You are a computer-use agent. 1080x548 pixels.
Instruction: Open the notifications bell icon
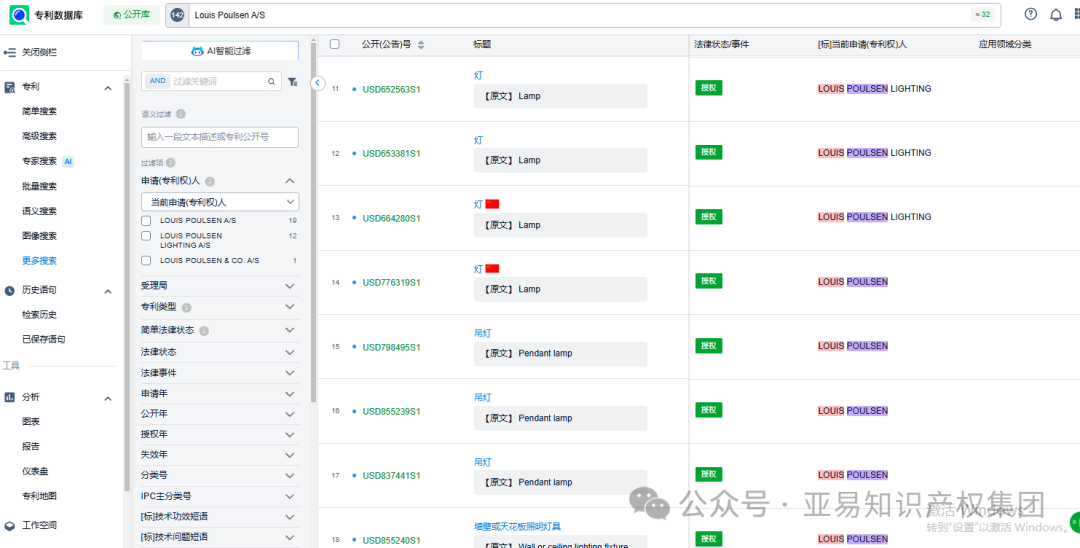(1056, 15)
